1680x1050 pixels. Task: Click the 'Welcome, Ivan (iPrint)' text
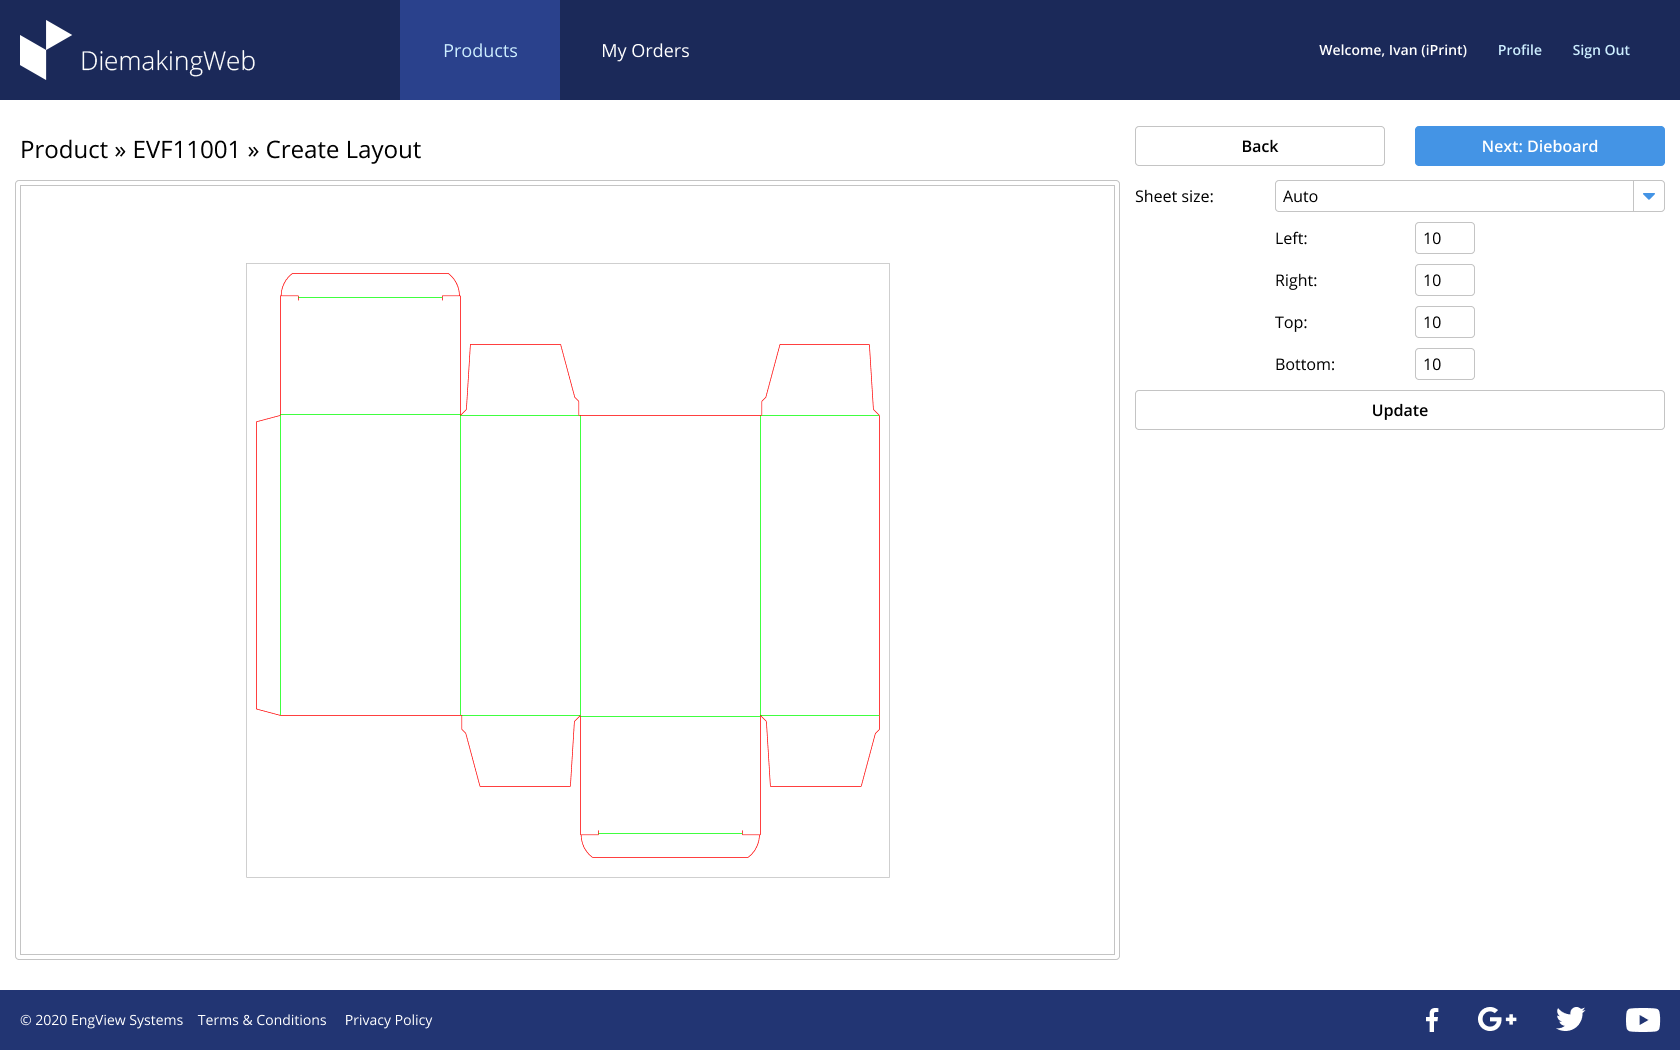[1393, 50]
